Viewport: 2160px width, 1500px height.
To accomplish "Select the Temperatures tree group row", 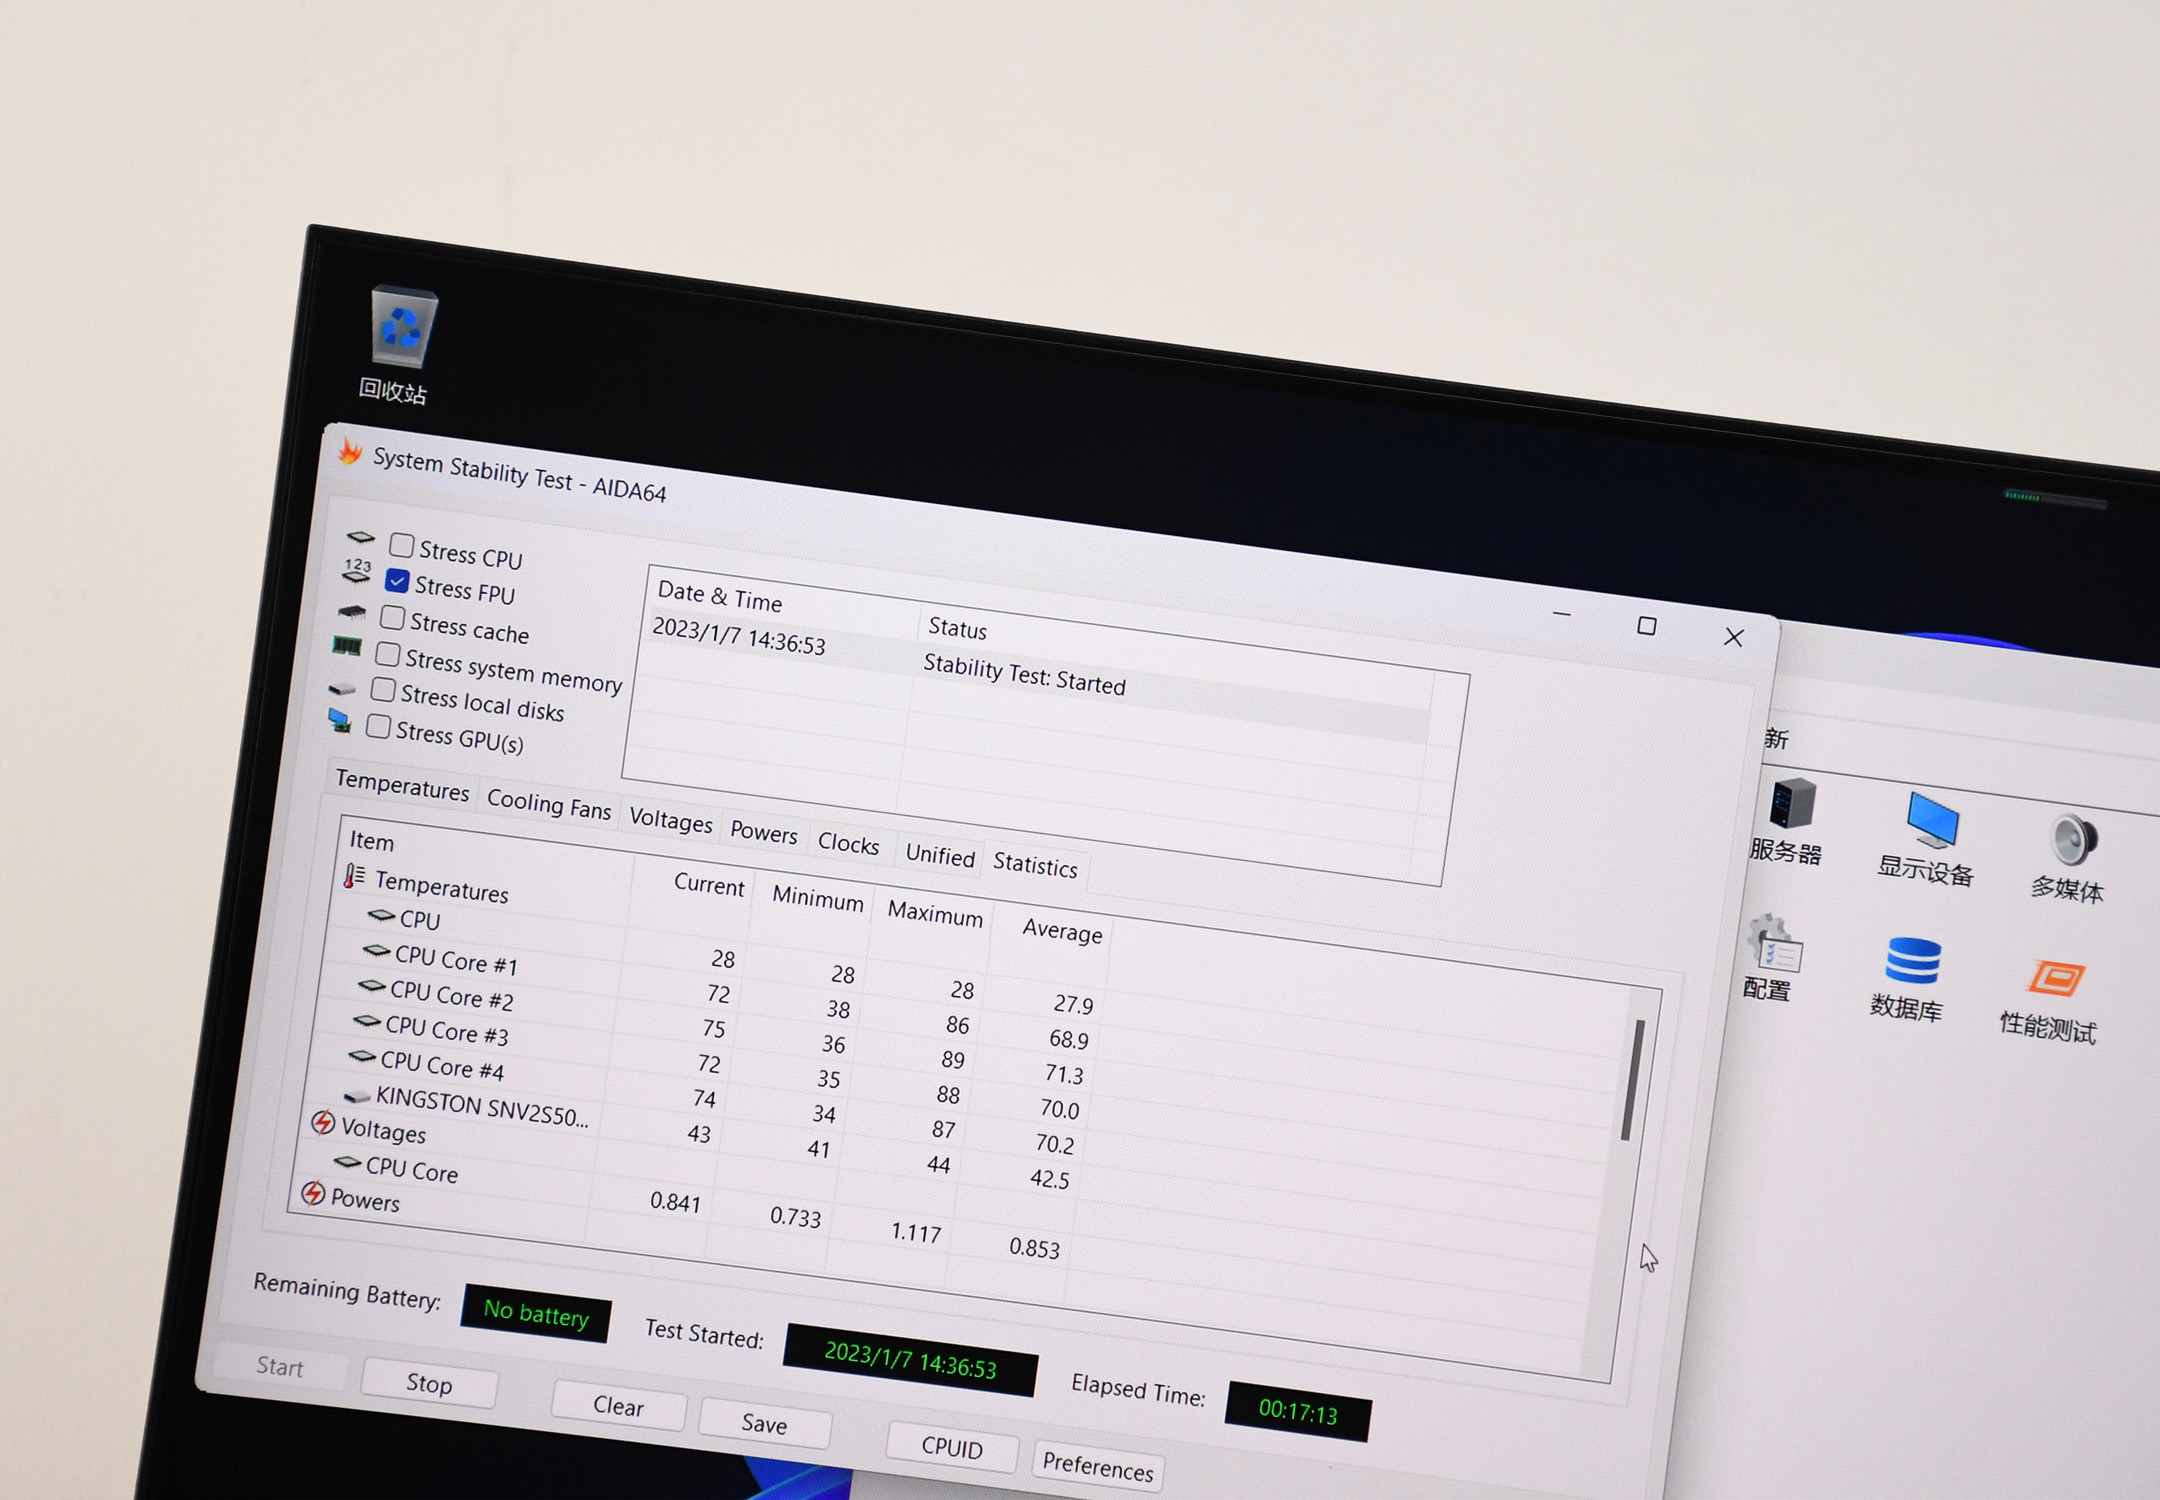I will 441,887.
